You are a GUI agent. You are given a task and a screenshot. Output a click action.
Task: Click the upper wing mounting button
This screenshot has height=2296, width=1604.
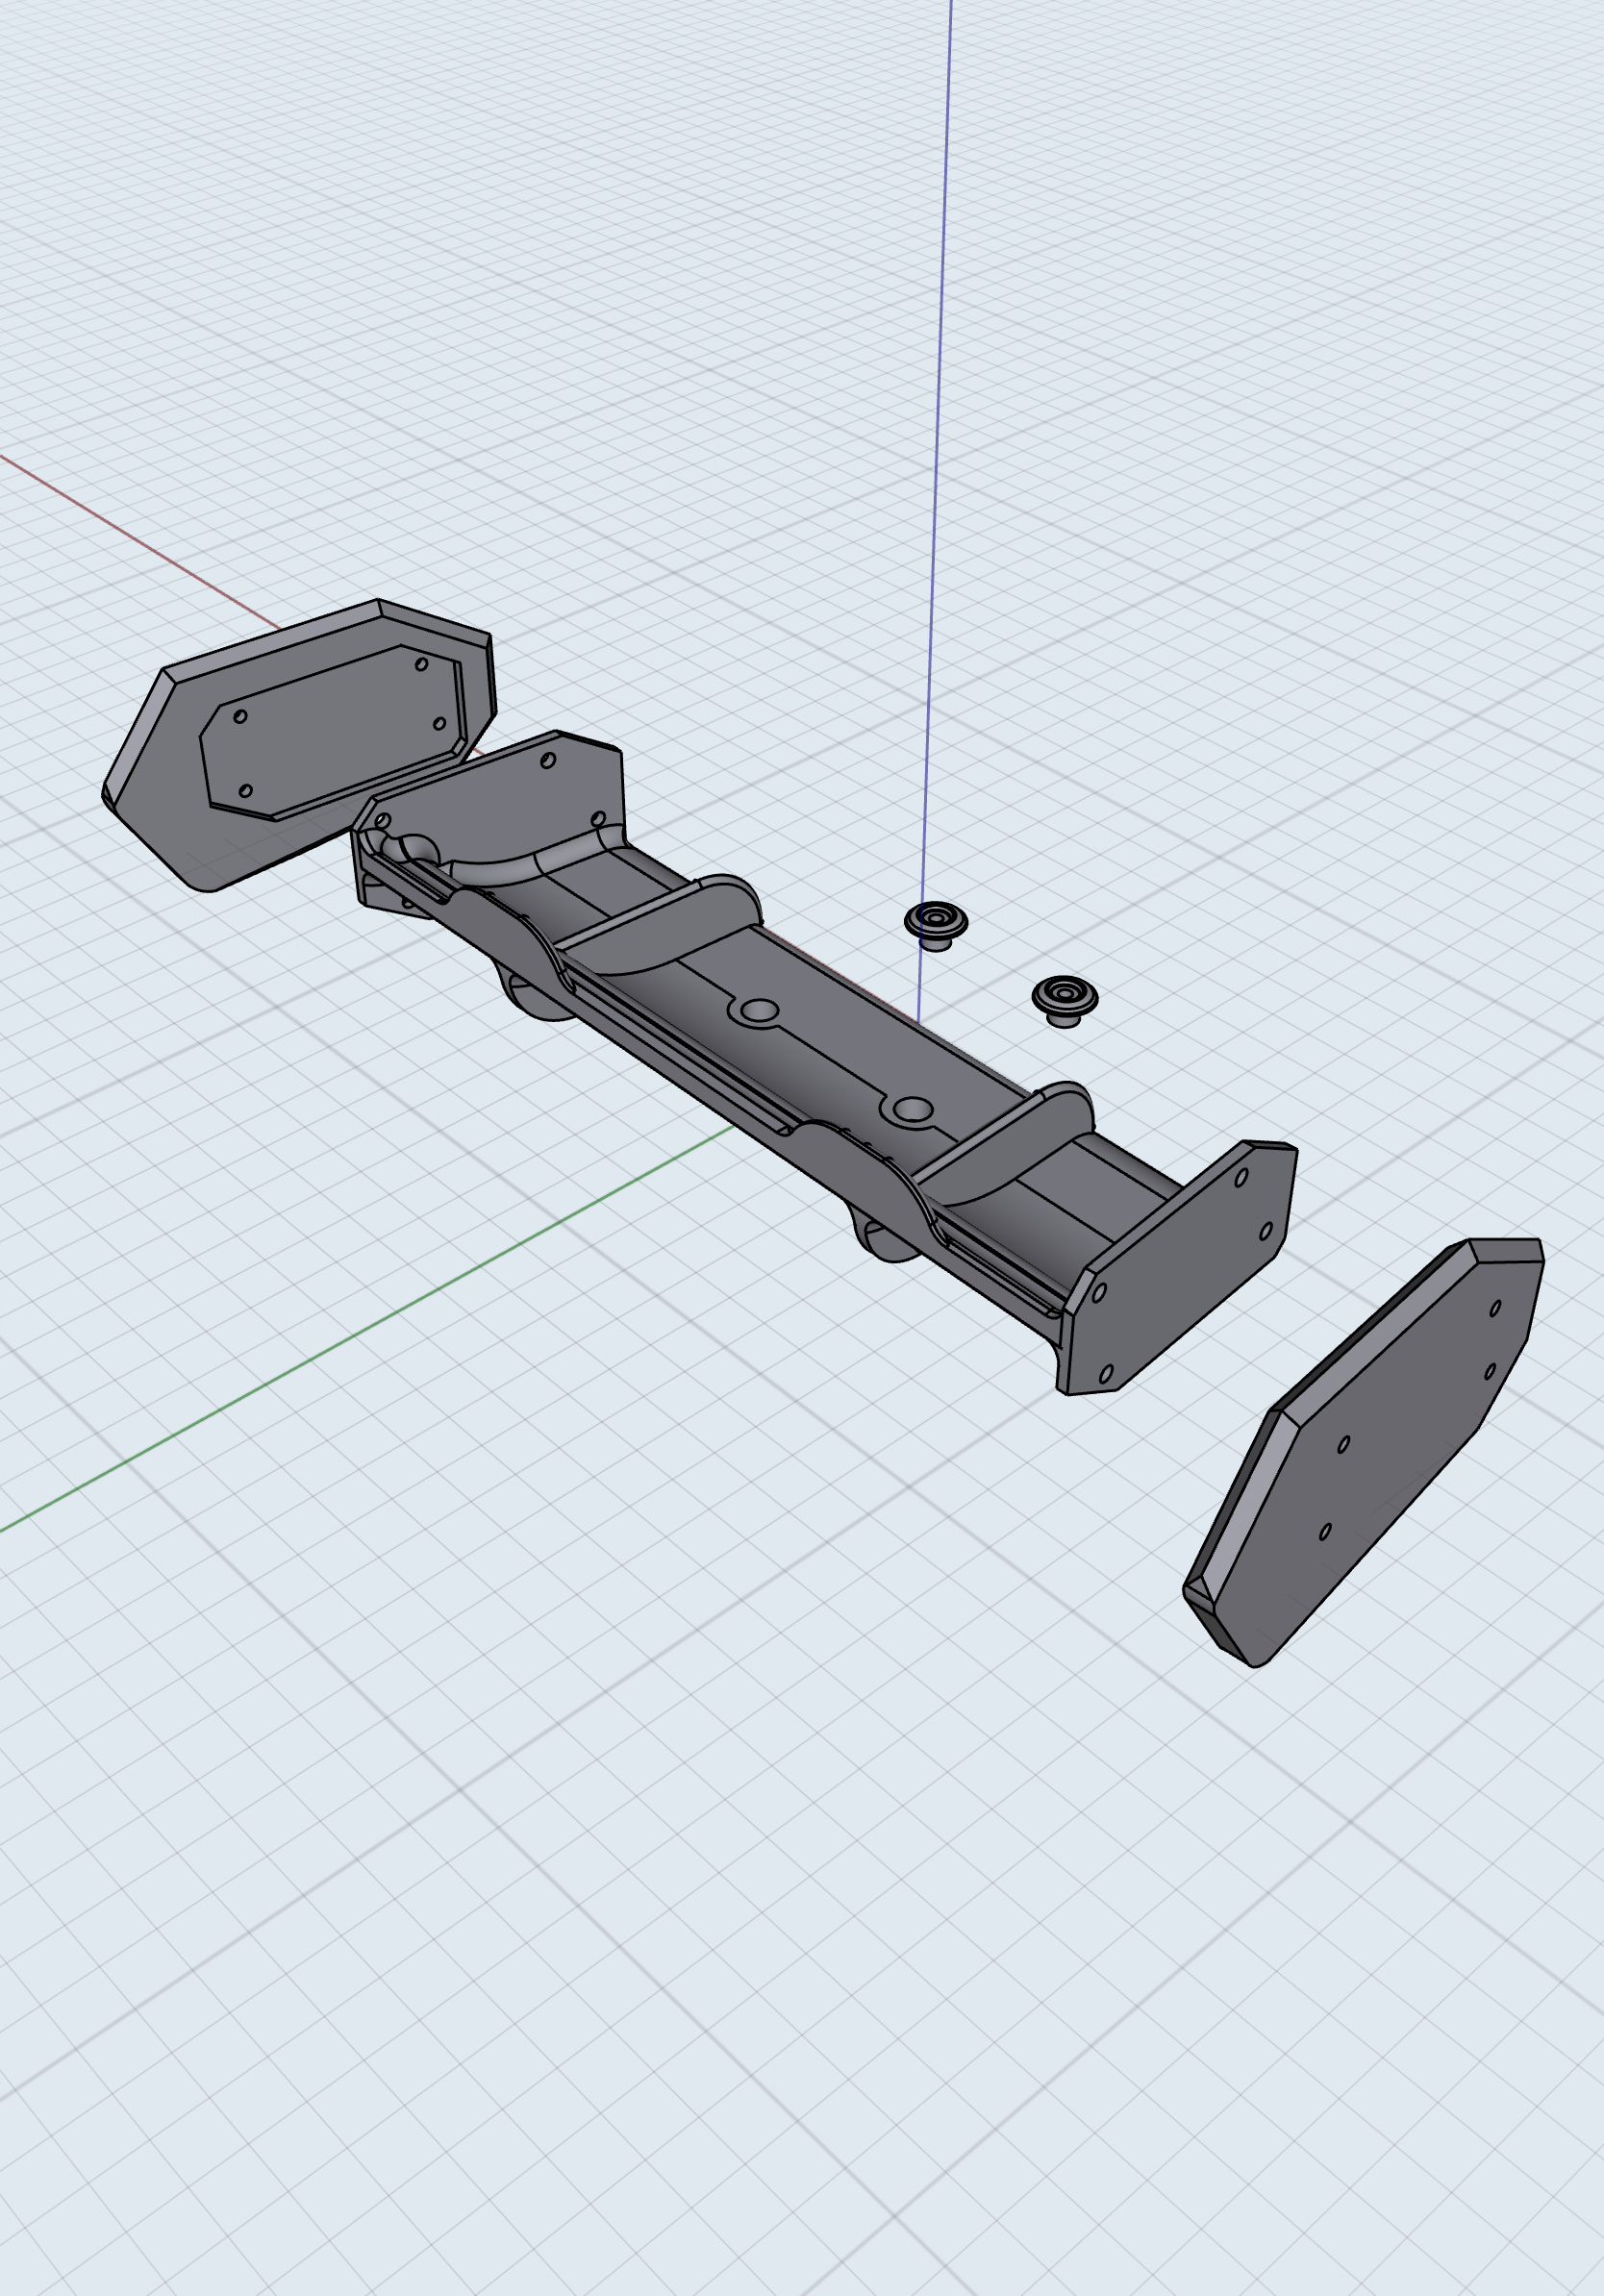(937, 920)
